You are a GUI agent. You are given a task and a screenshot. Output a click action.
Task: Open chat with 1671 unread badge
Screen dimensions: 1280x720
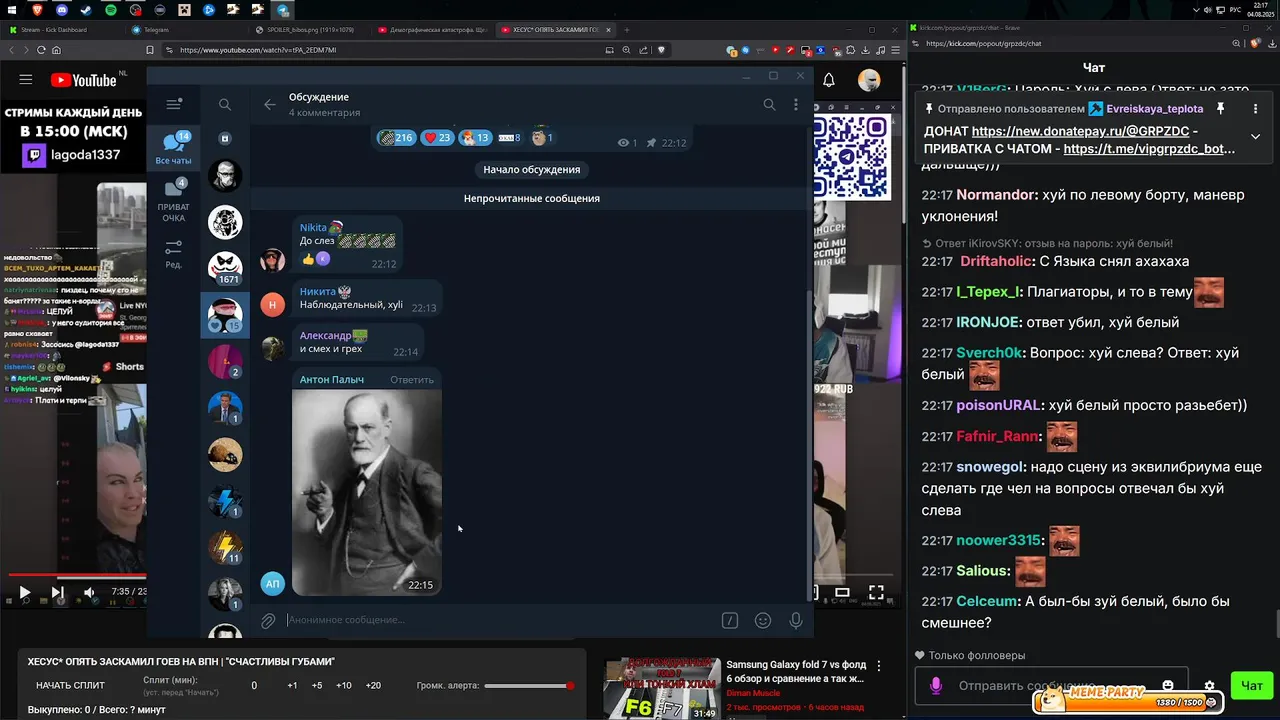pos(225,268)
